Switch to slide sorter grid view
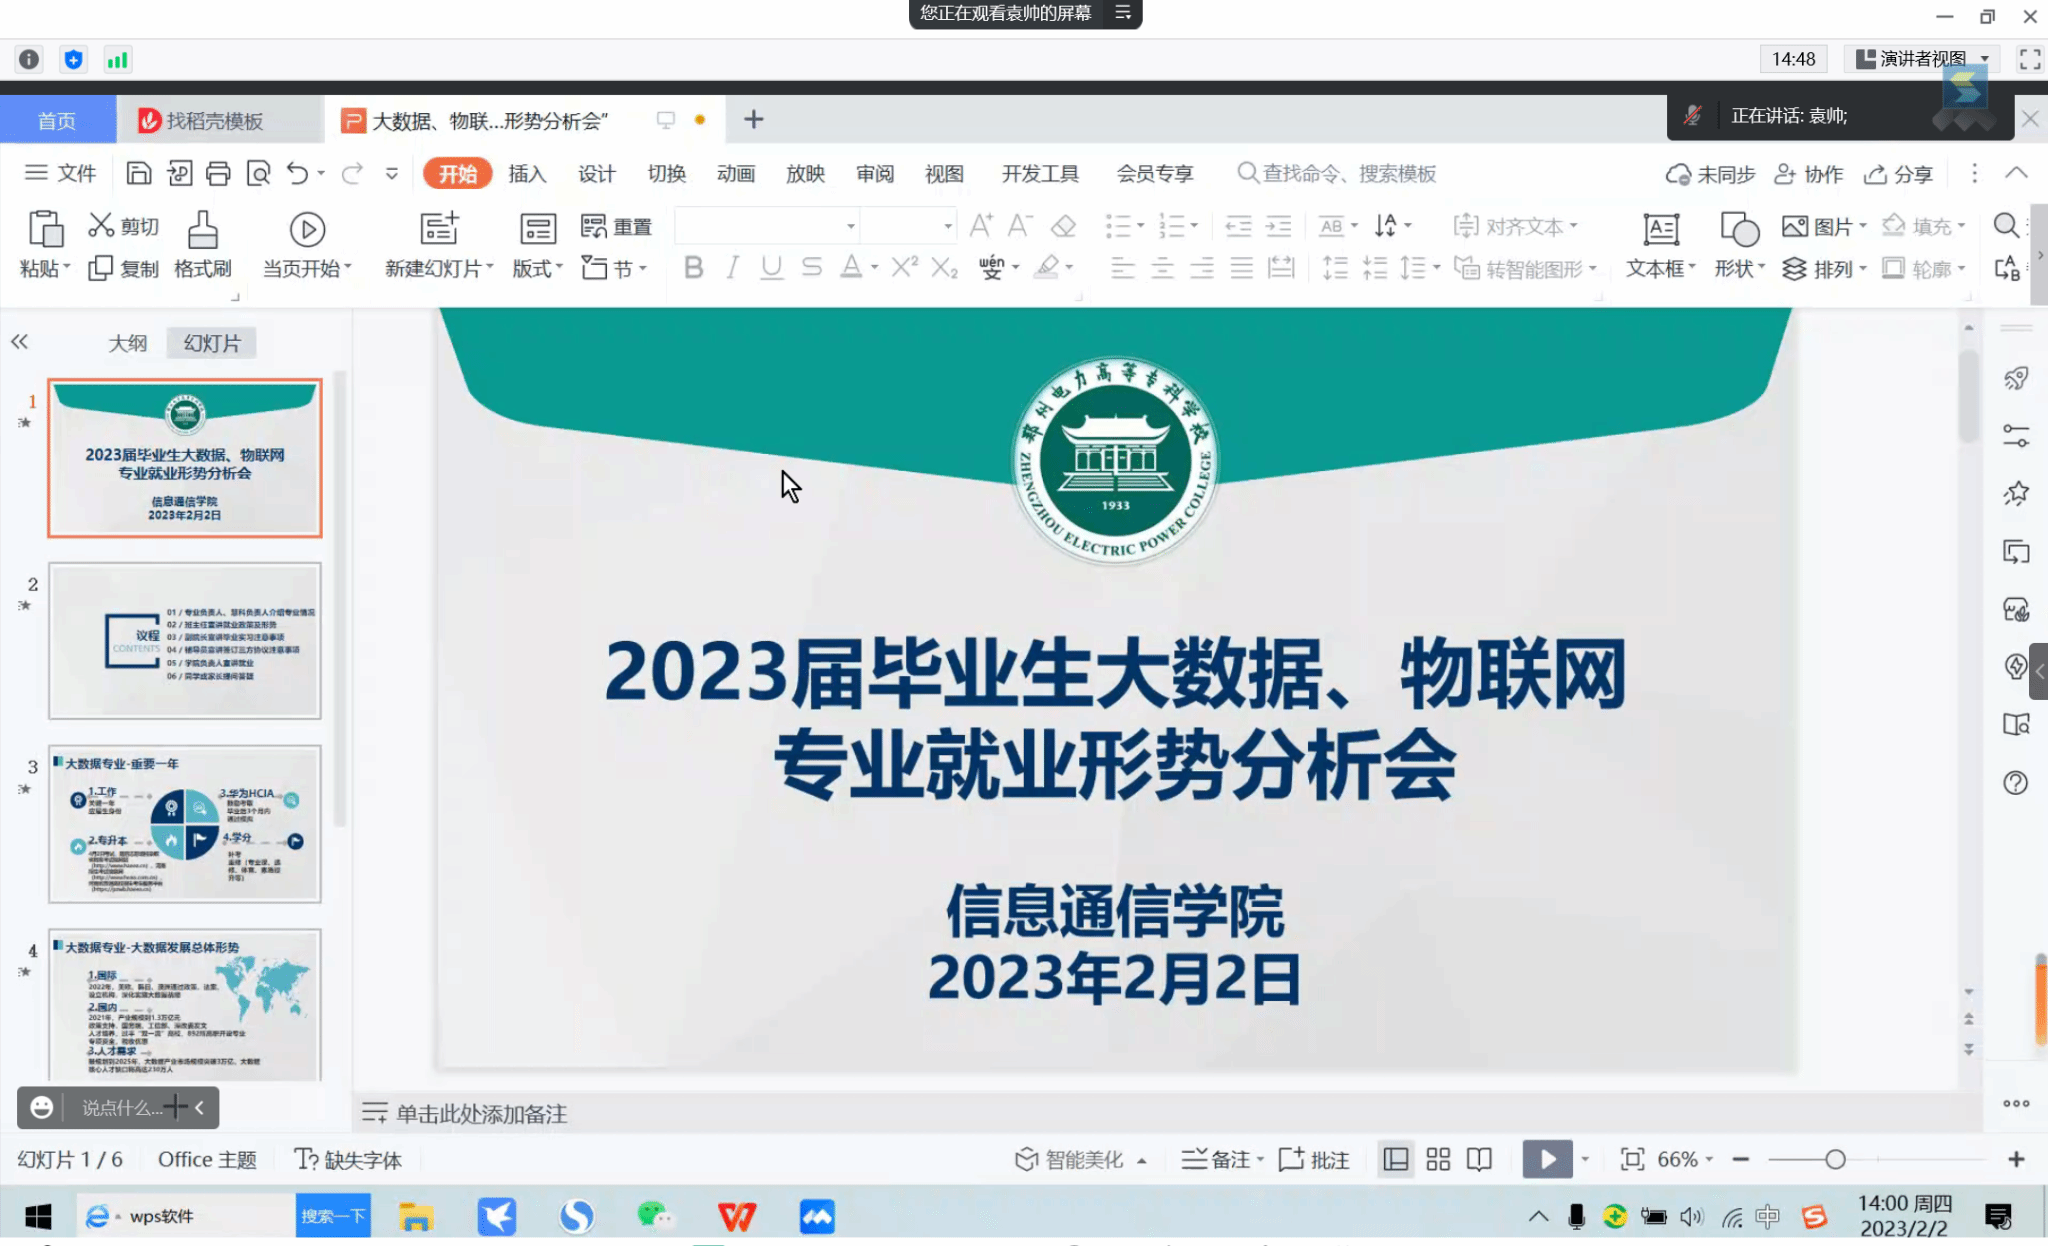Screen dimensions: 2048x1246 coord(1438,1159)
